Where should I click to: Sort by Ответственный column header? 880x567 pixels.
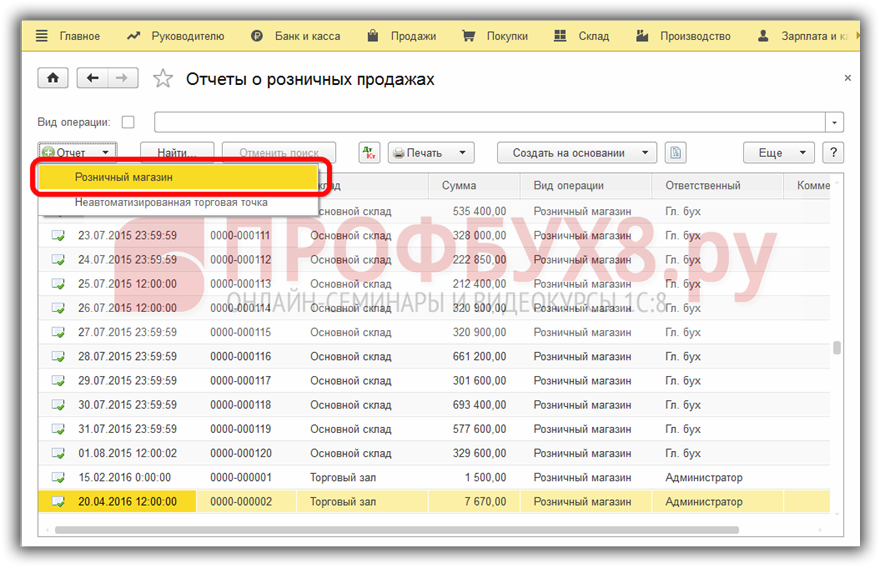717,185
